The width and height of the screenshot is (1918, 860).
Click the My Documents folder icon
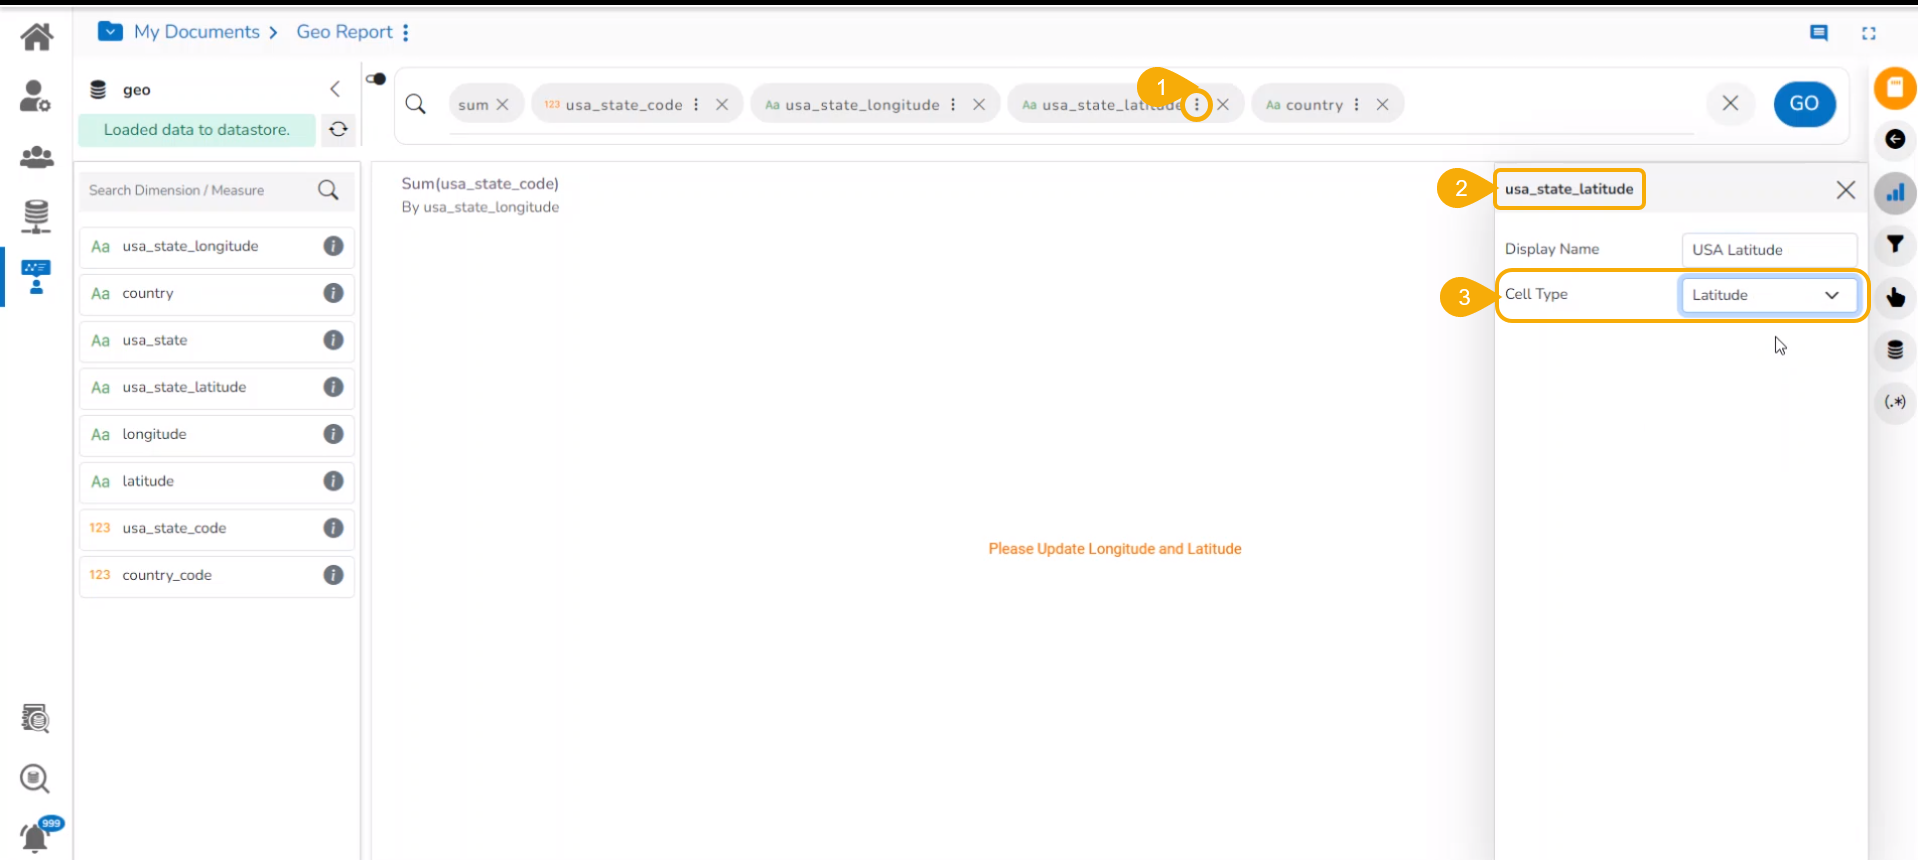tap(110, 32)
